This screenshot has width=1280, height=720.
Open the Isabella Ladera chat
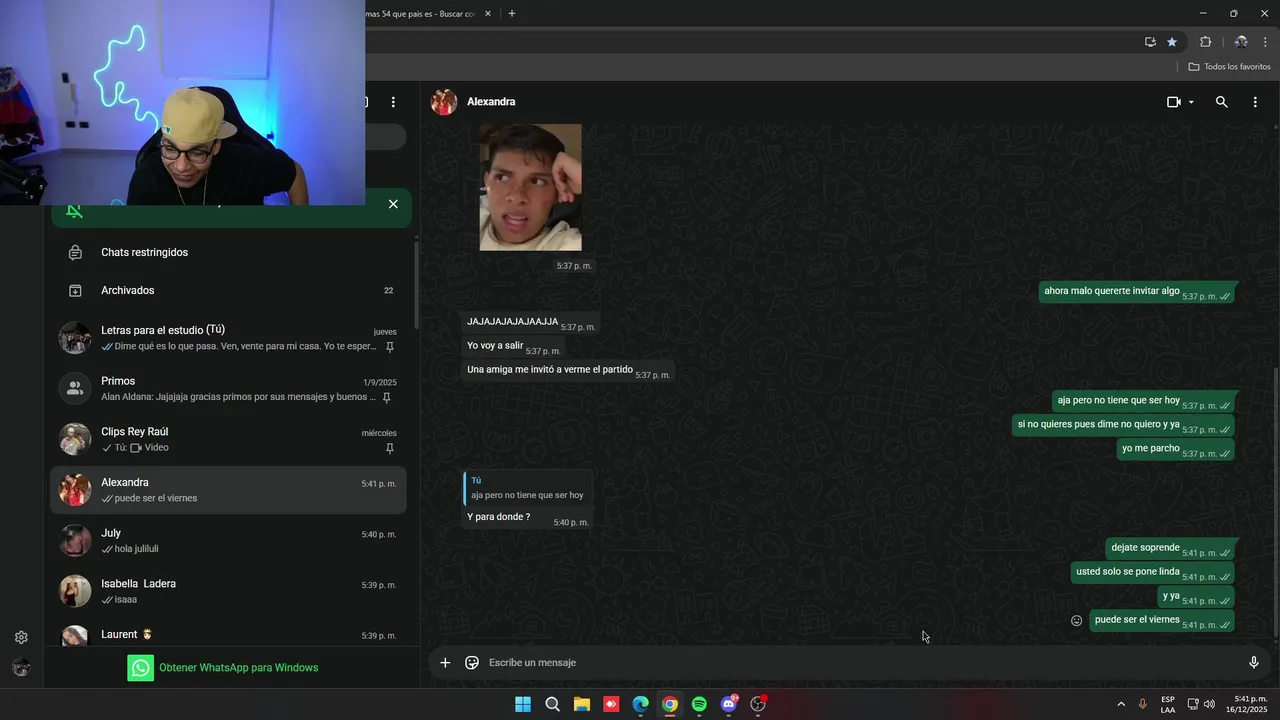pos(228,591)
